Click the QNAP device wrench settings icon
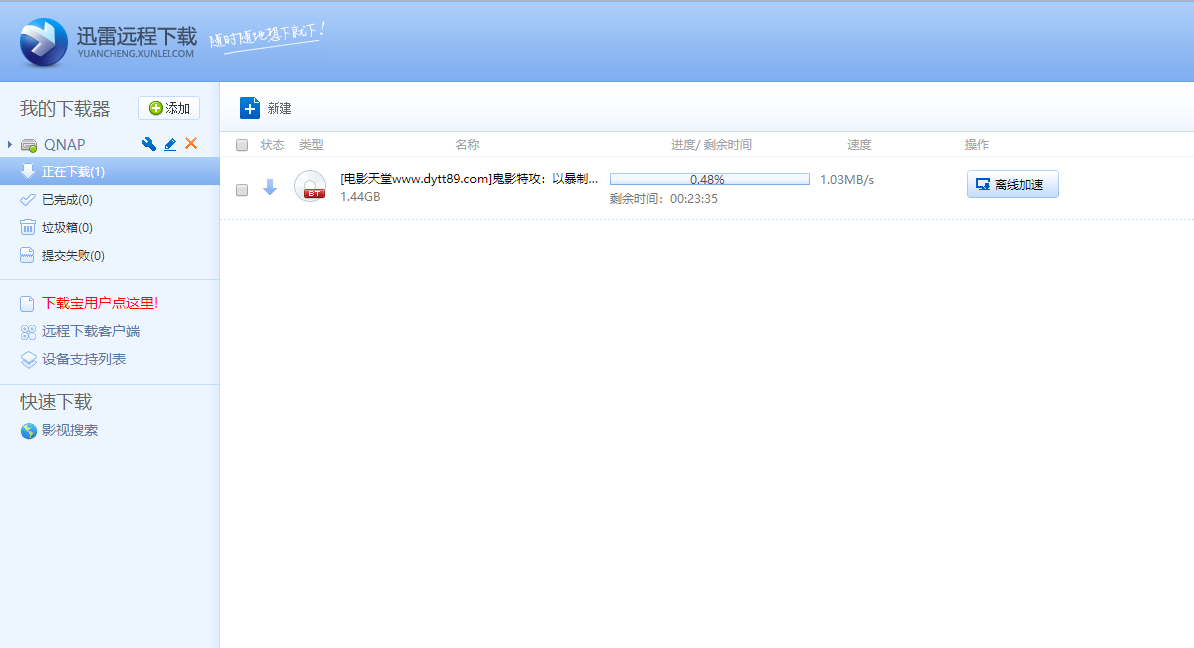 pos(148,144)
